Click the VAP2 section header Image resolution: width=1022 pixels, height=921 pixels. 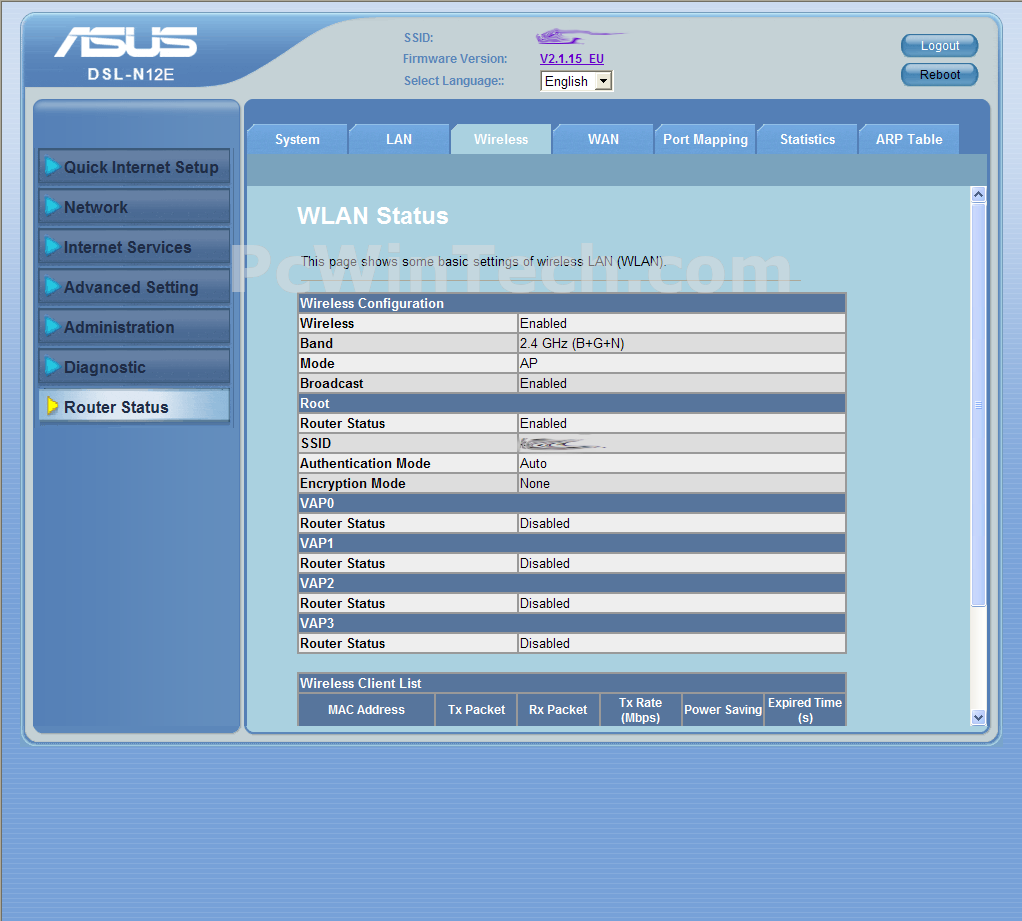click(572, 583)
